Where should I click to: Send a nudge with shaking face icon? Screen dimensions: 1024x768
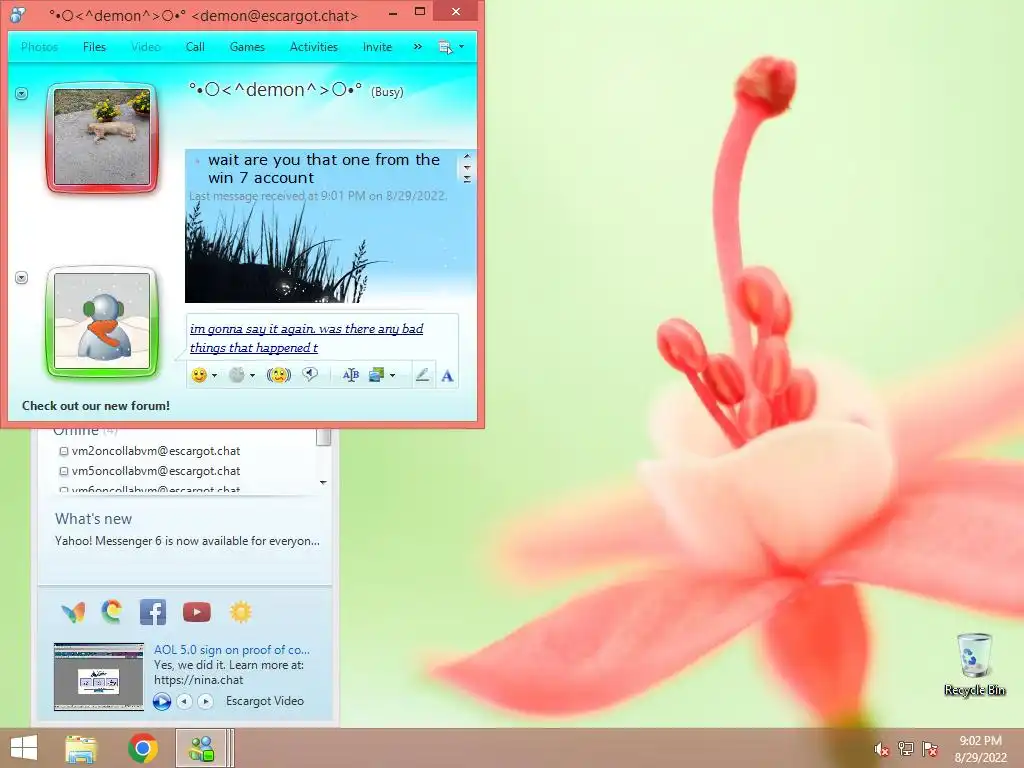pyautogui.click(x=279, y=375)
